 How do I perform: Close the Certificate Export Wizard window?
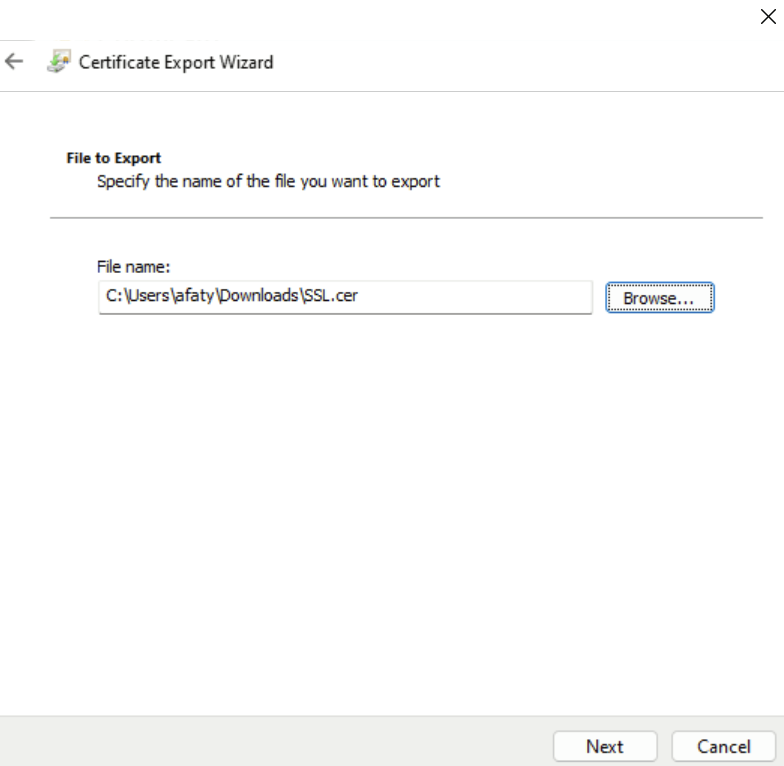[x=768, y=16]
